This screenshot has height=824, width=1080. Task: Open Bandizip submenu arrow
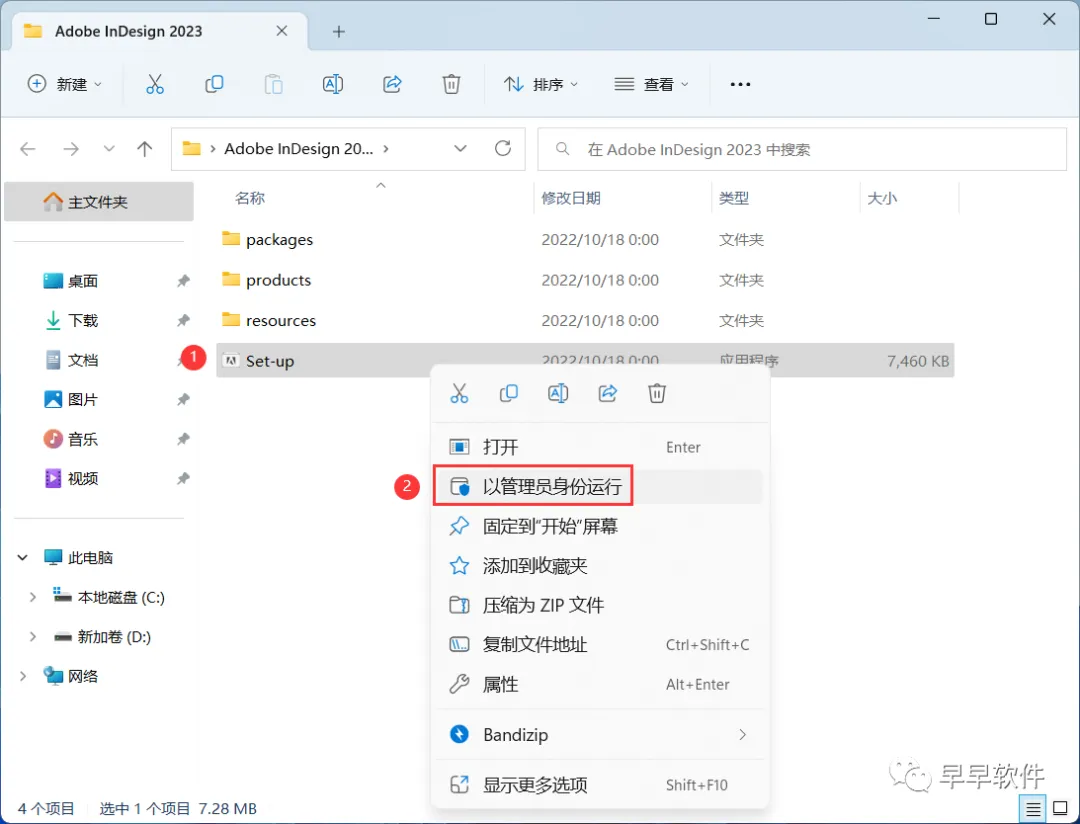pos(742,734)
